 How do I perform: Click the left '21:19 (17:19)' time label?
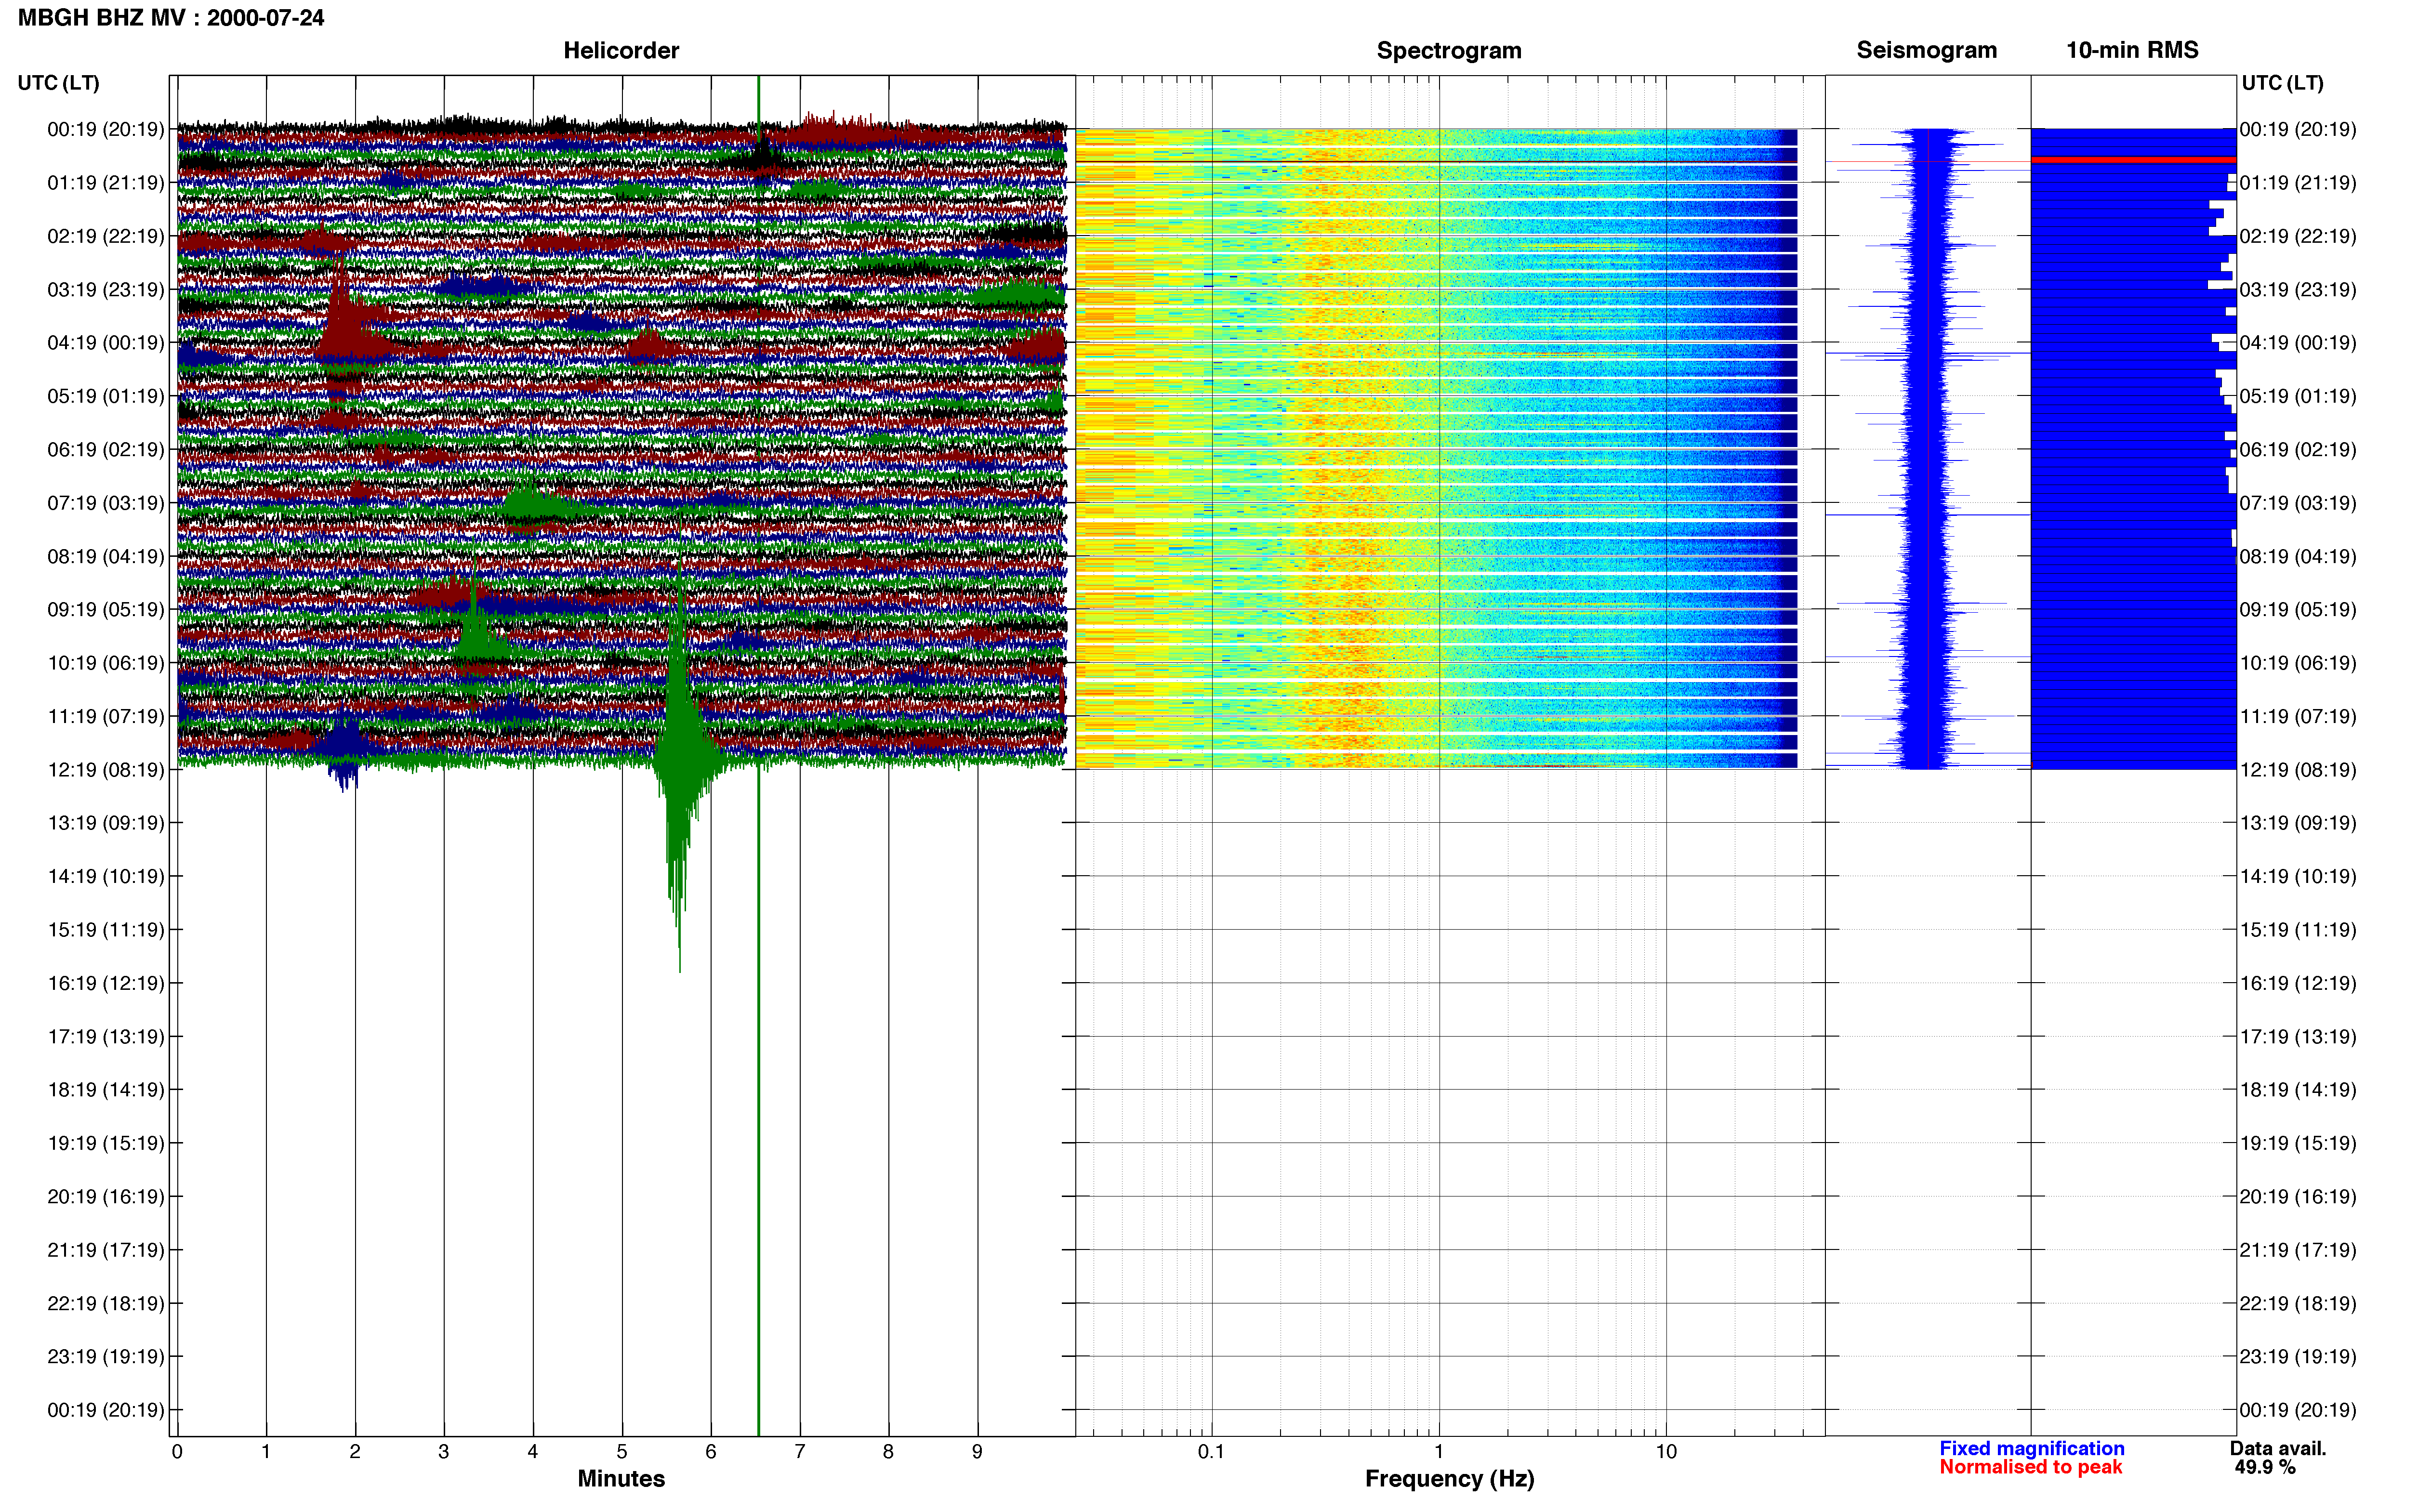[105, 1249]
